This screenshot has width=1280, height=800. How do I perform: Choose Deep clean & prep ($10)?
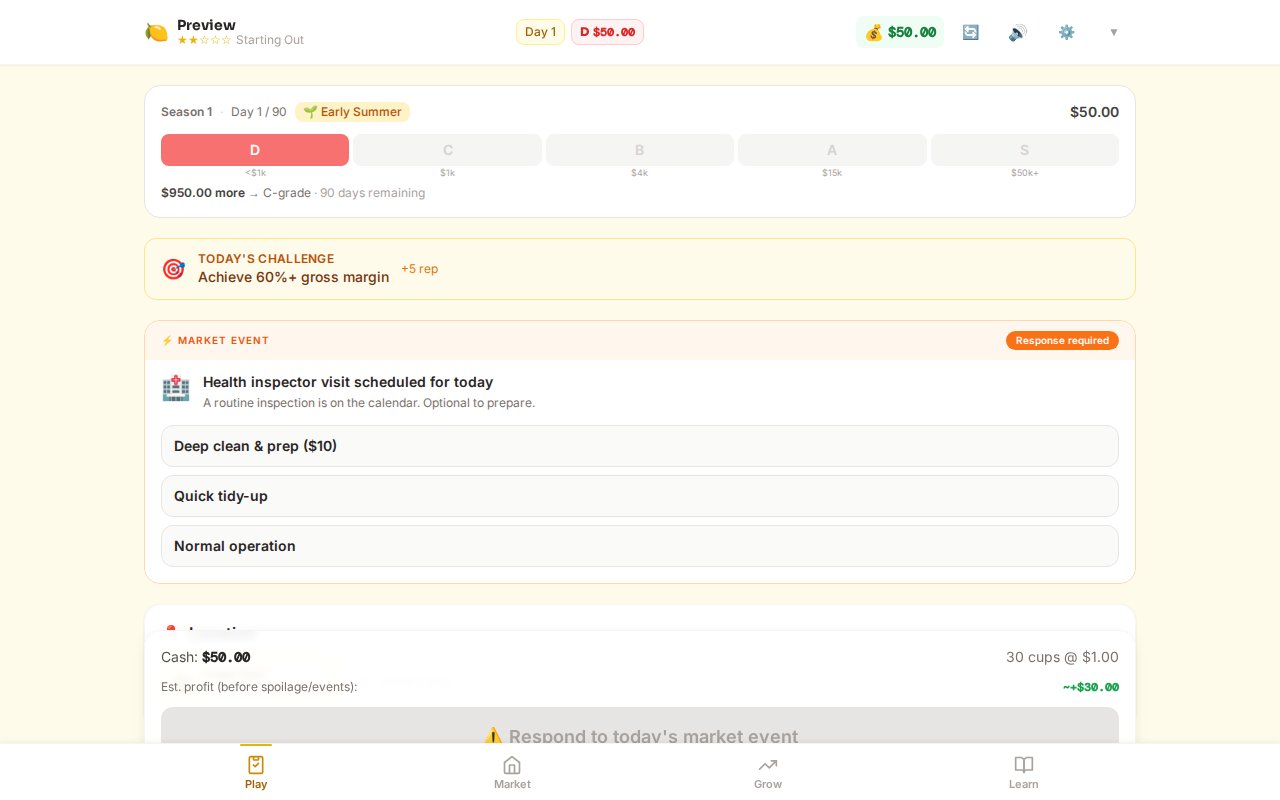640,446
